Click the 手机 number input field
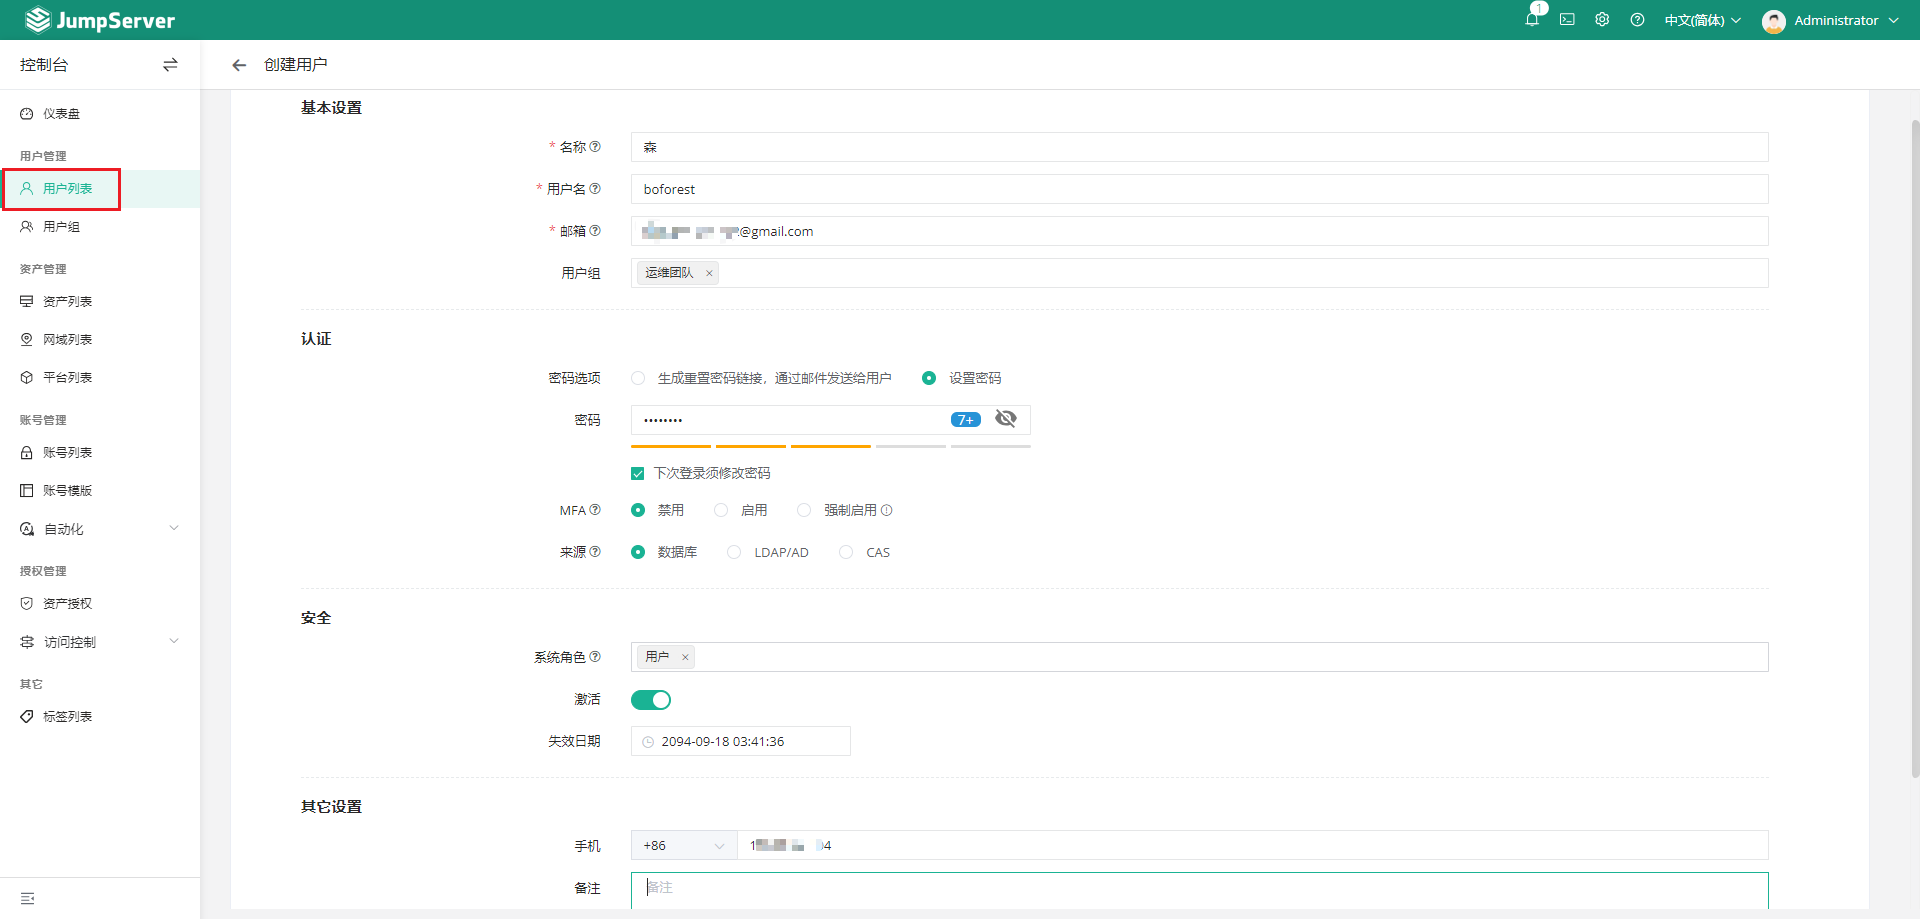 (x=1252, y=846)
